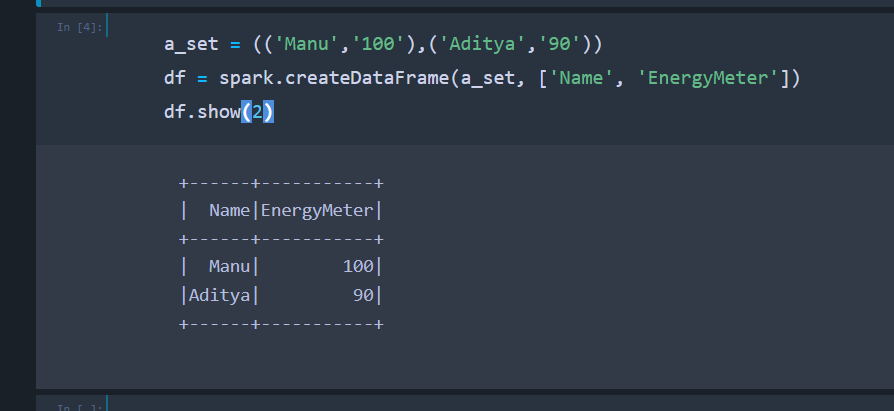Image resolution: width=894 pixels, height=411 pixels.
Task: Click the Name header in output table
Action: tap(229, 211)
